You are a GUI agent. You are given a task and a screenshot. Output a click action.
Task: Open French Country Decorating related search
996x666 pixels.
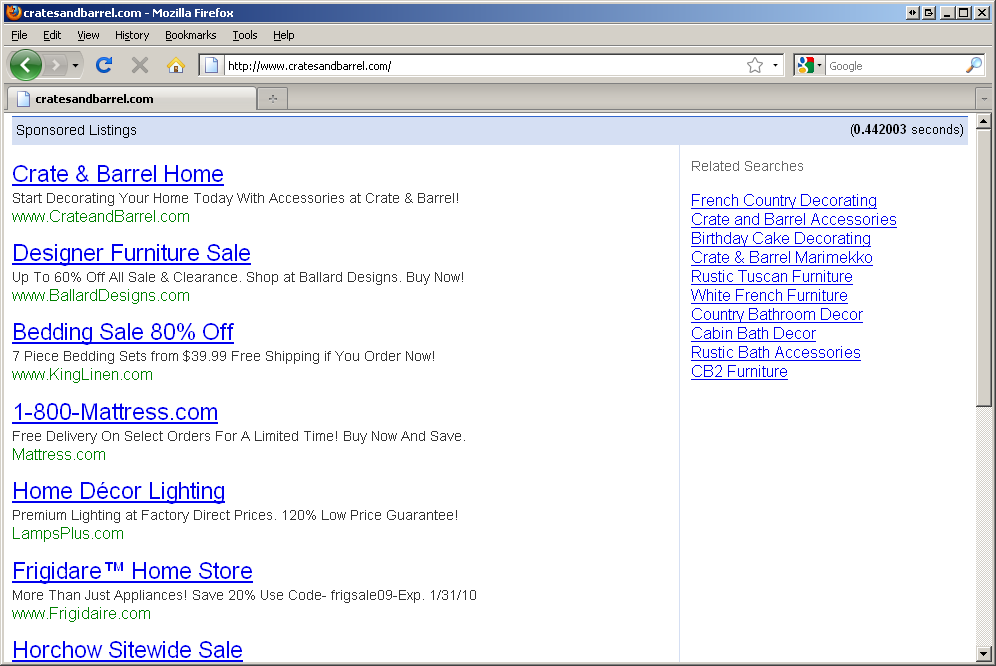pos(784,201)
